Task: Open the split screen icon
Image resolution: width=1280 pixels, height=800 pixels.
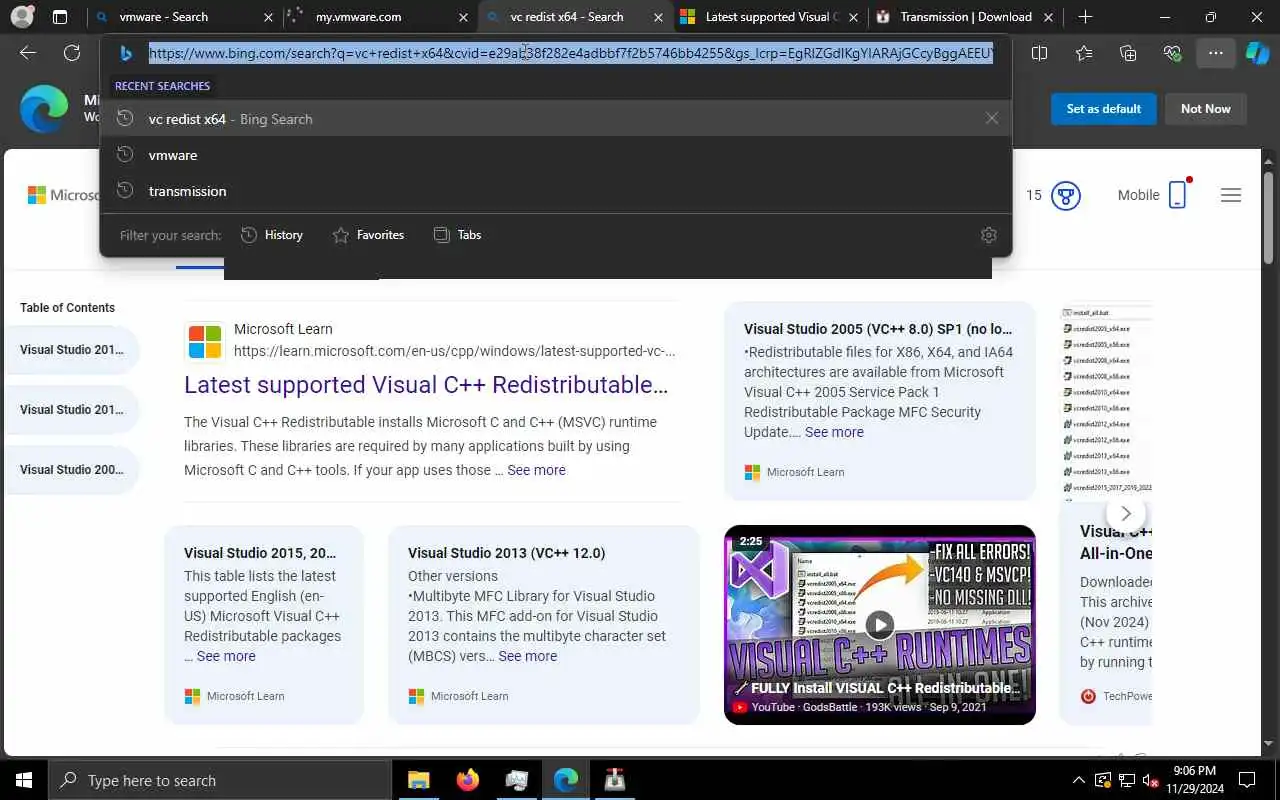Action: (x=1039, y=54)
